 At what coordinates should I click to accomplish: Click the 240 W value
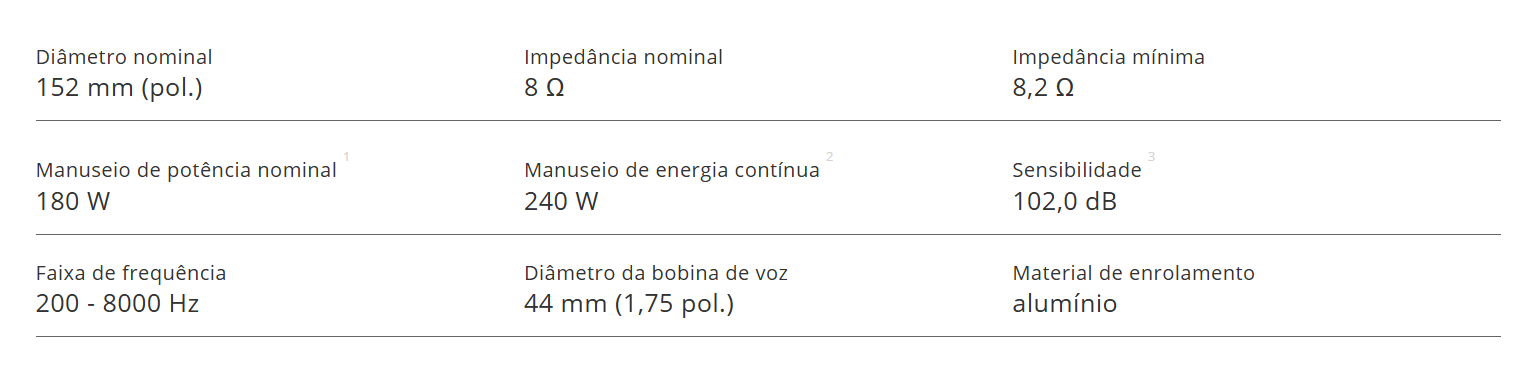tap(561, 201)
